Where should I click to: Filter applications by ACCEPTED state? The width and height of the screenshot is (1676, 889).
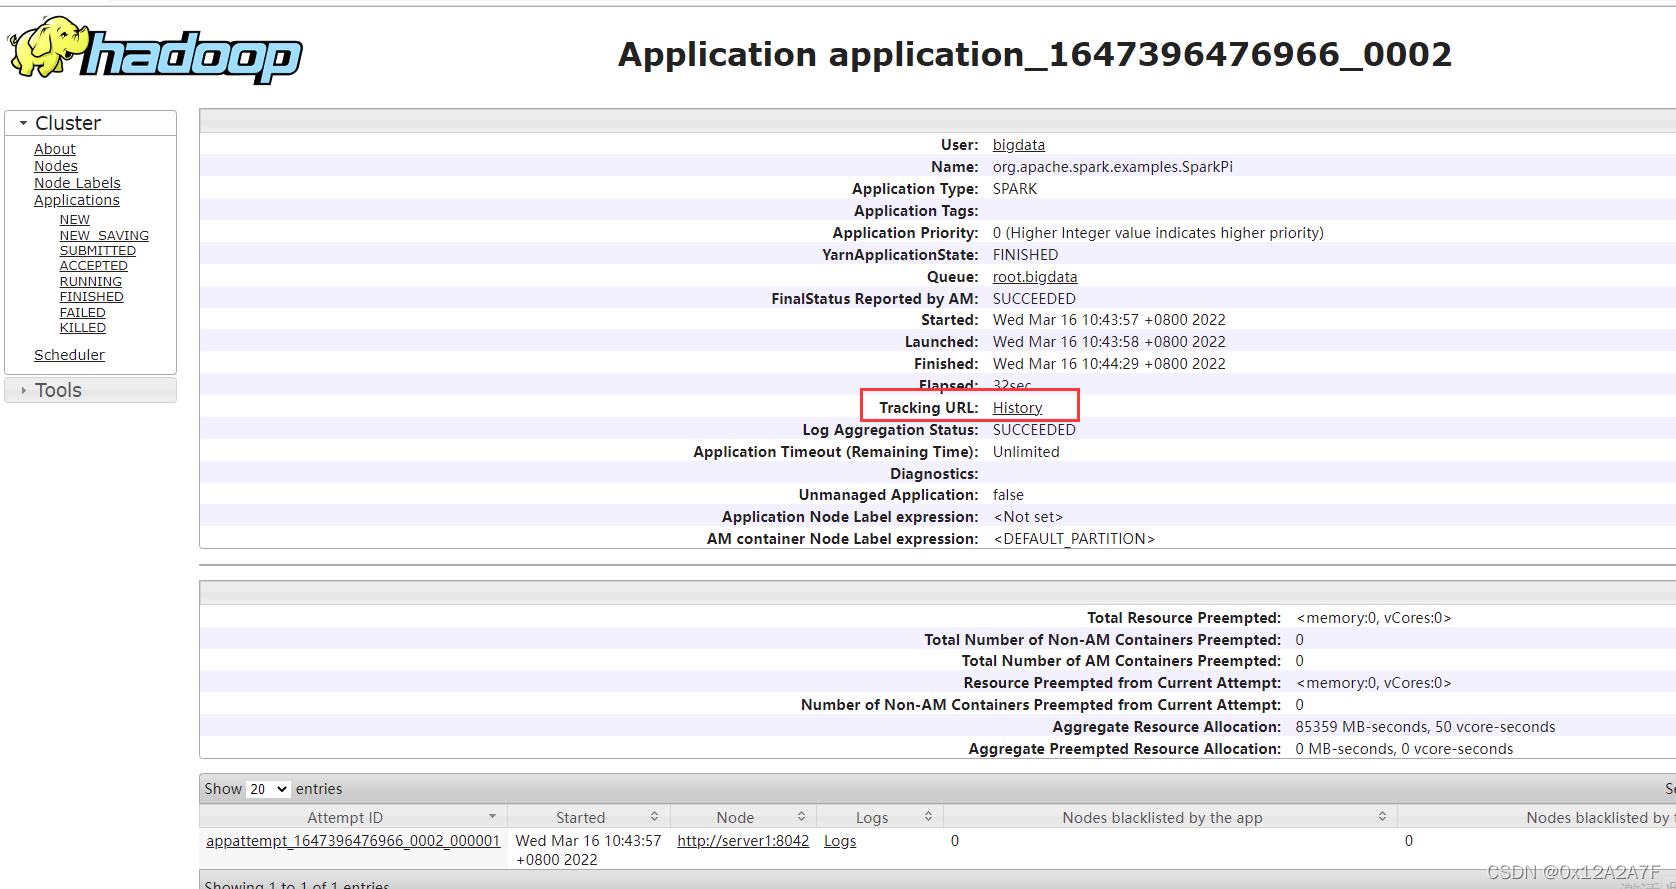[x=93, y=266]
